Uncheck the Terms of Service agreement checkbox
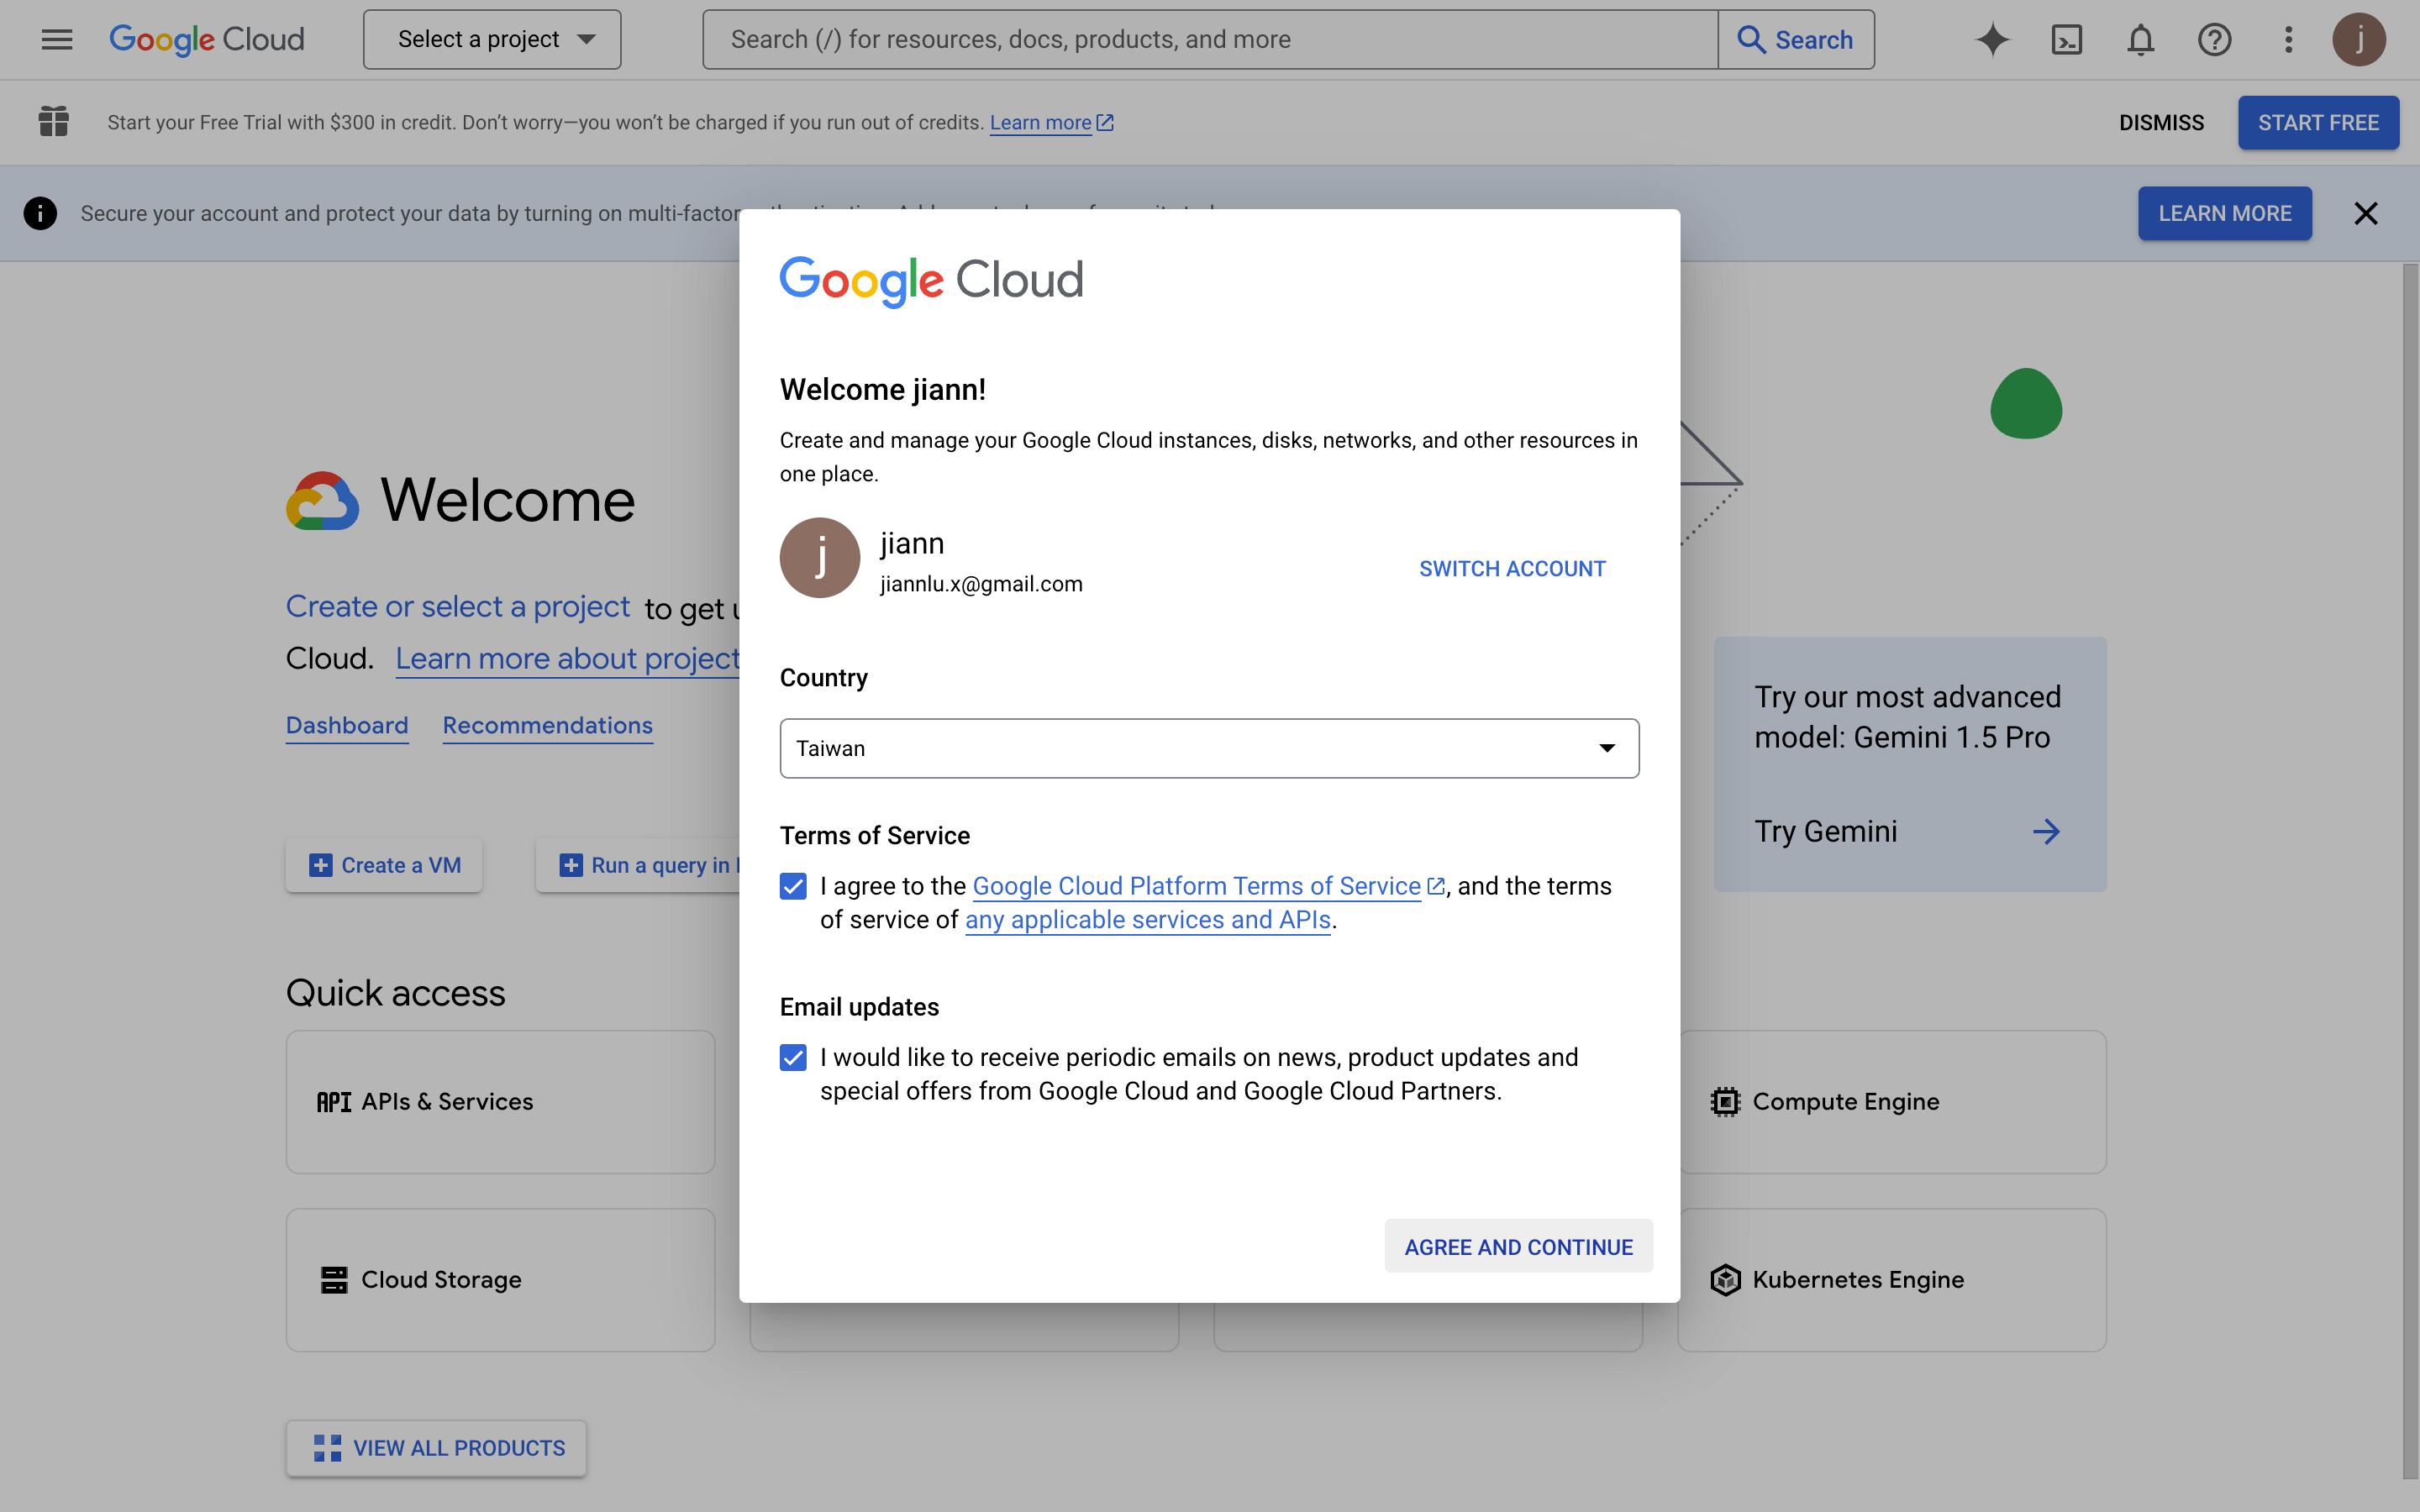 point(793,886)
